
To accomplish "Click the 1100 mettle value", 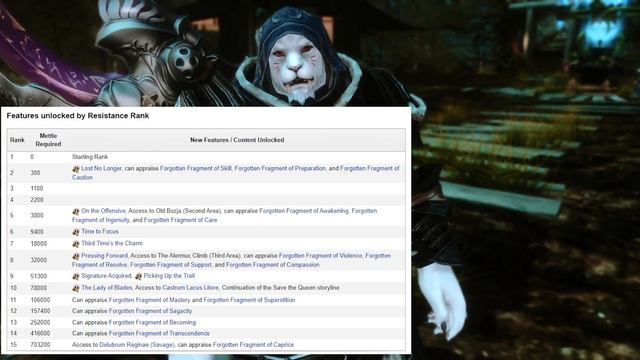I will coord(36,189).
